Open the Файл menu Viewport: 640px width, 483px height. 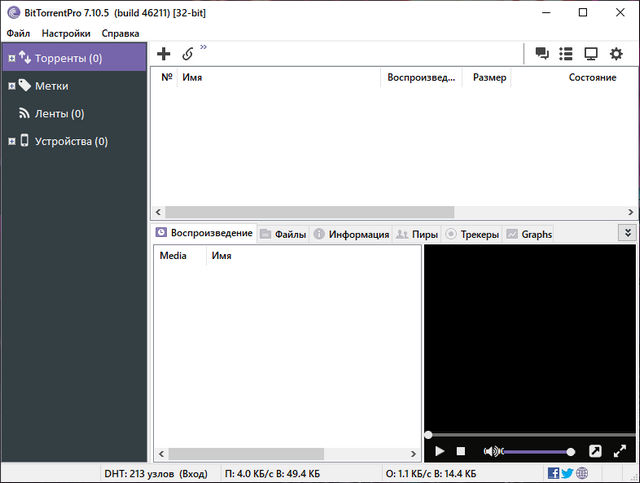coord(18,33)
